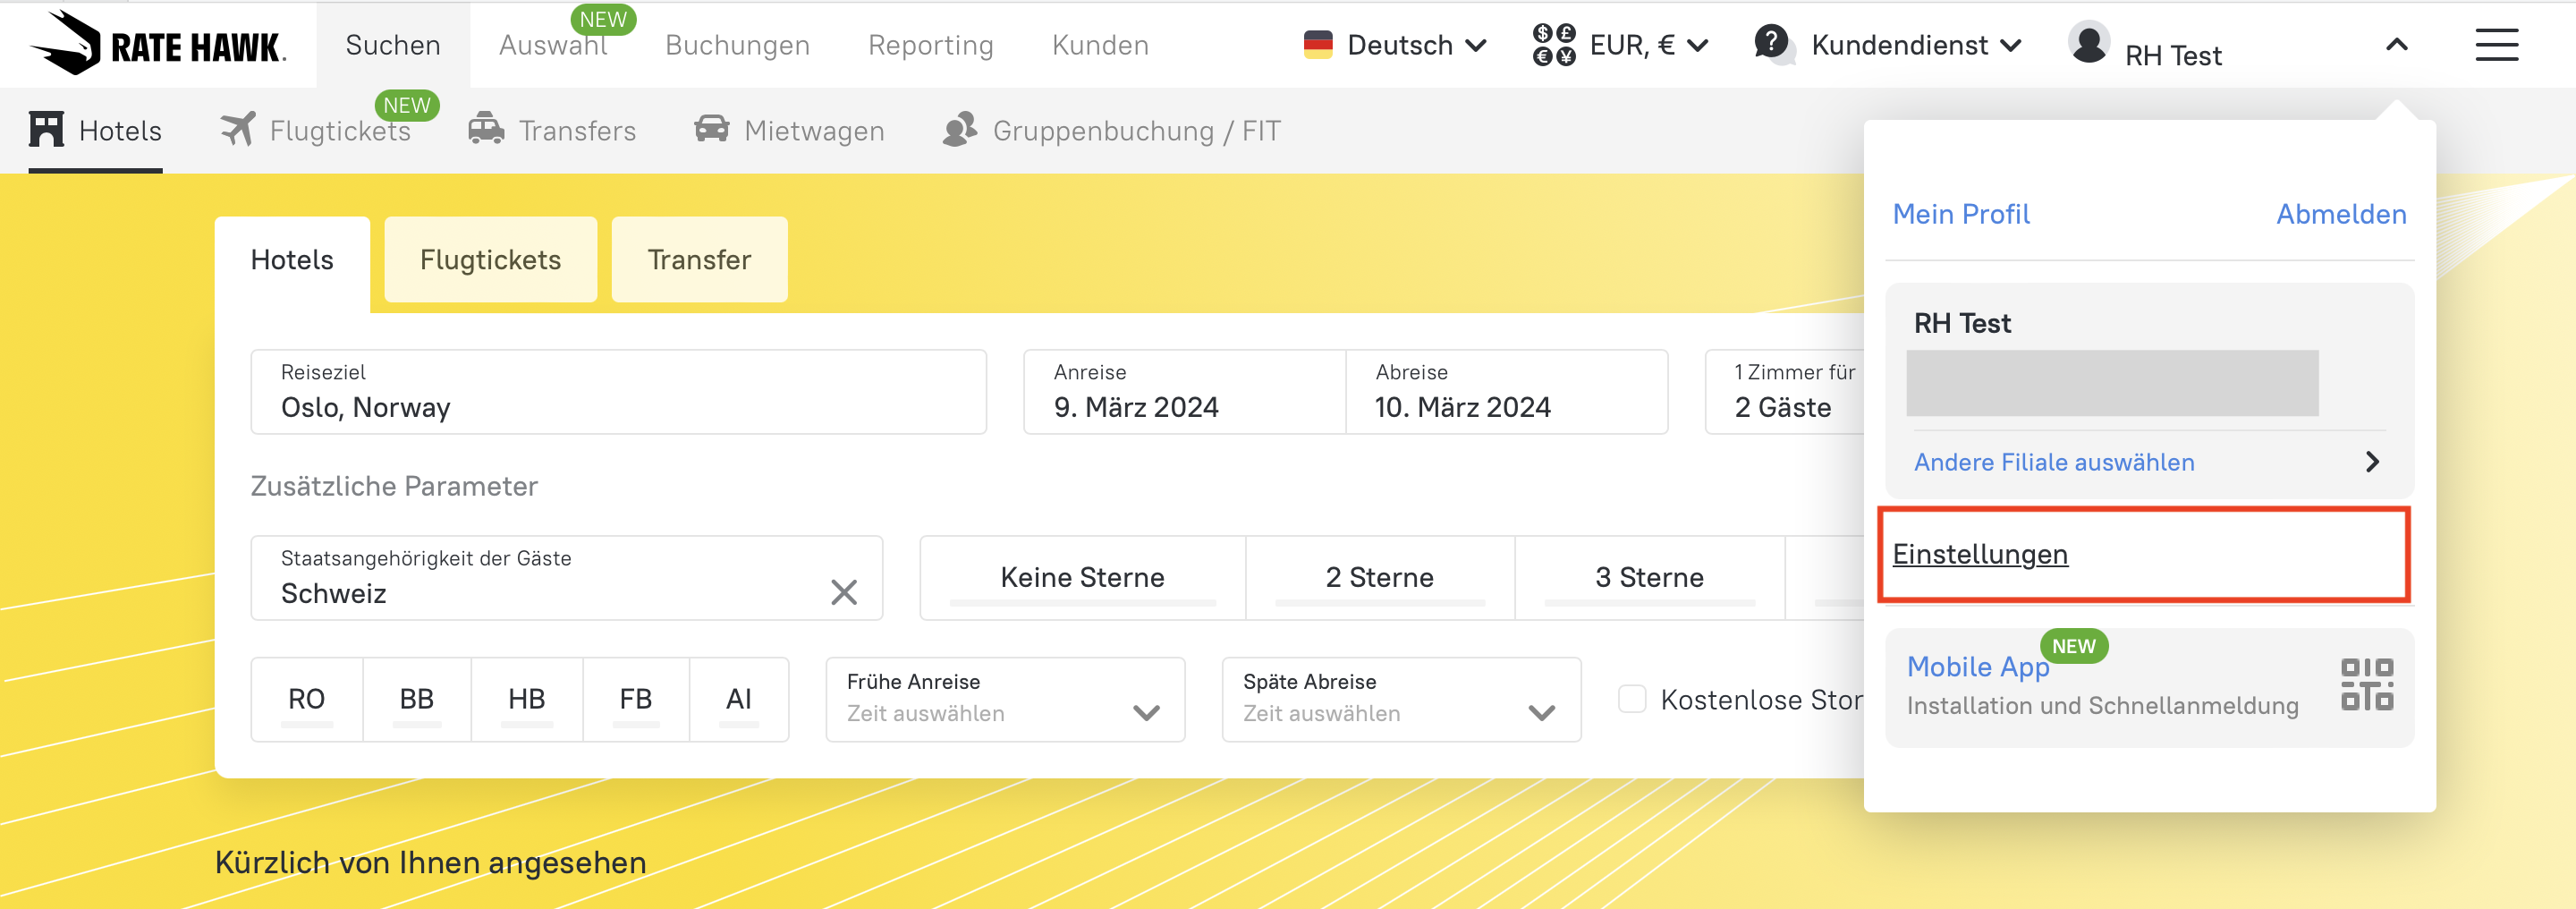Screen dimensions: 2576x909
Task: Click the RateHawk logo
Action: (158, 45)
